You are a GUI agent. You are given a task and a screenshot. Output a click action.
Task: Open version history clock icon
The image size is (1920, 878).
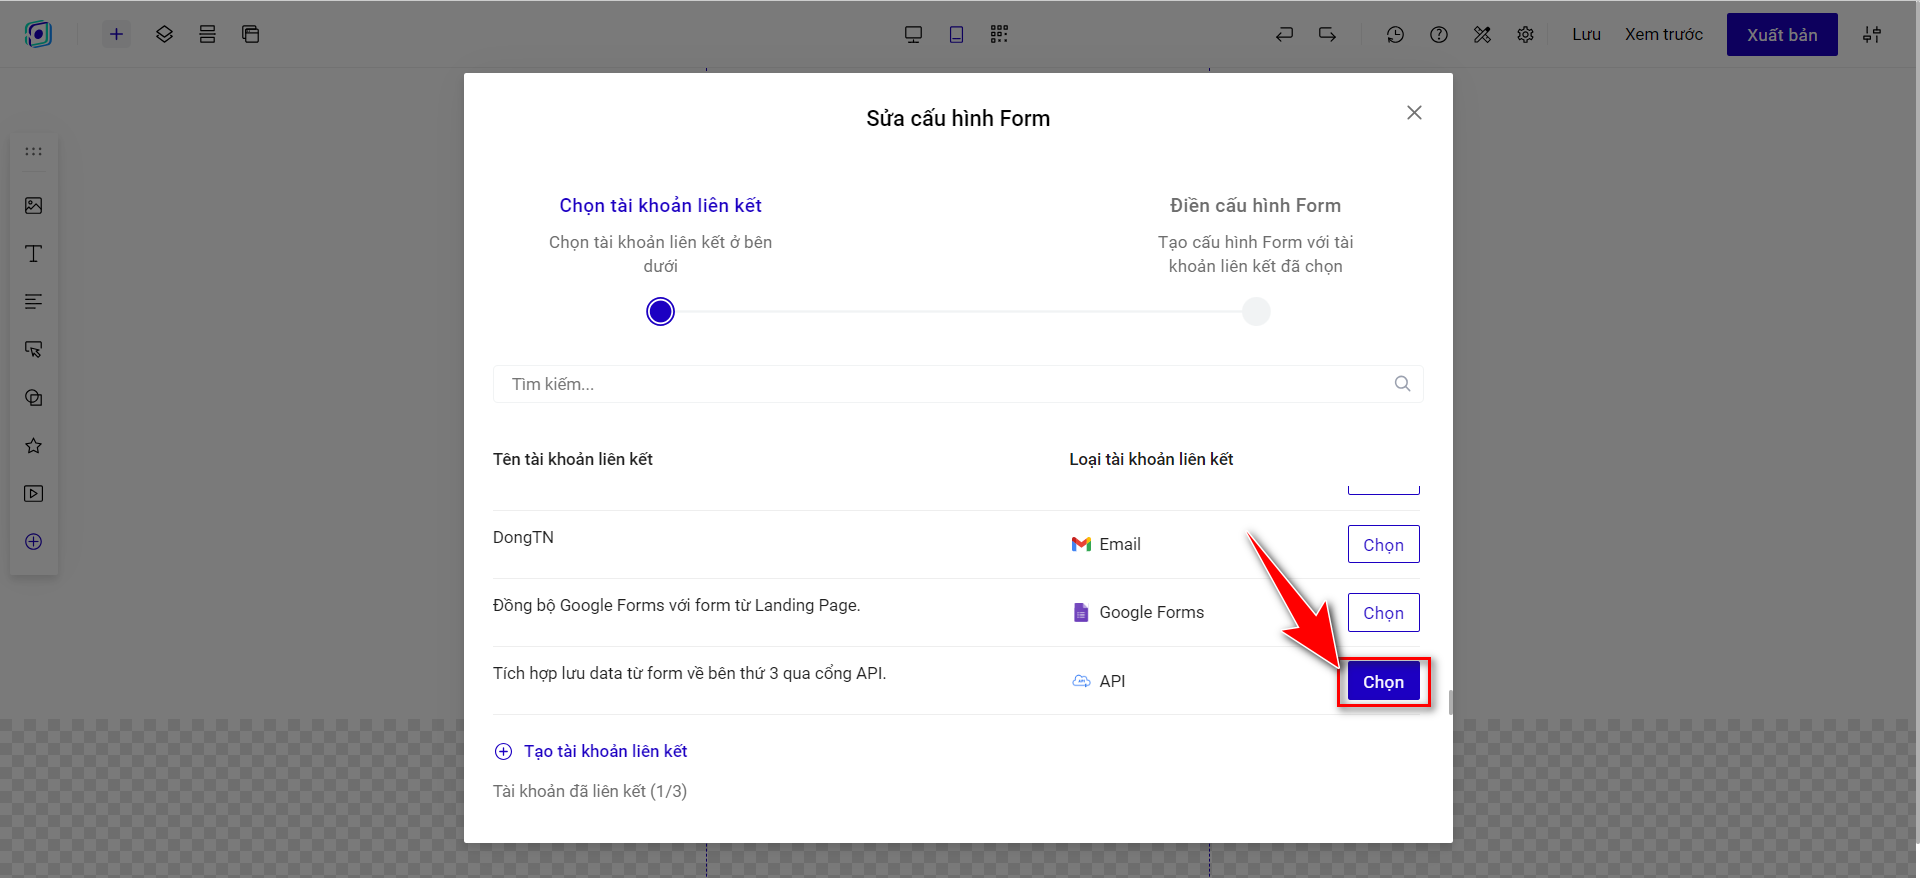pos(1395,34)
